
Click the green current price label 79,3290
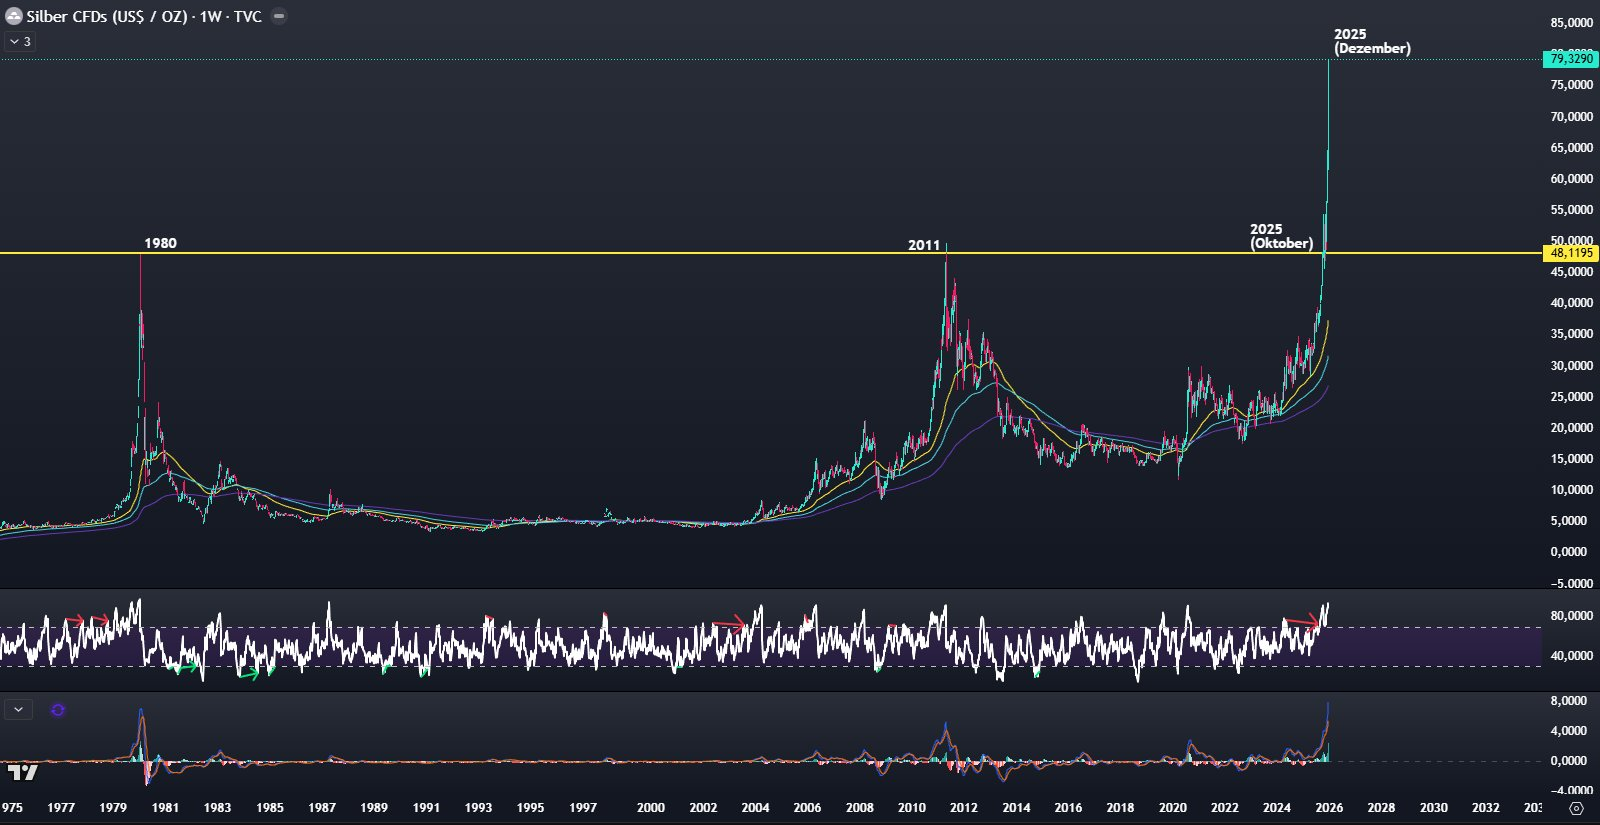pyautogui.click(x=1570, y=59)
